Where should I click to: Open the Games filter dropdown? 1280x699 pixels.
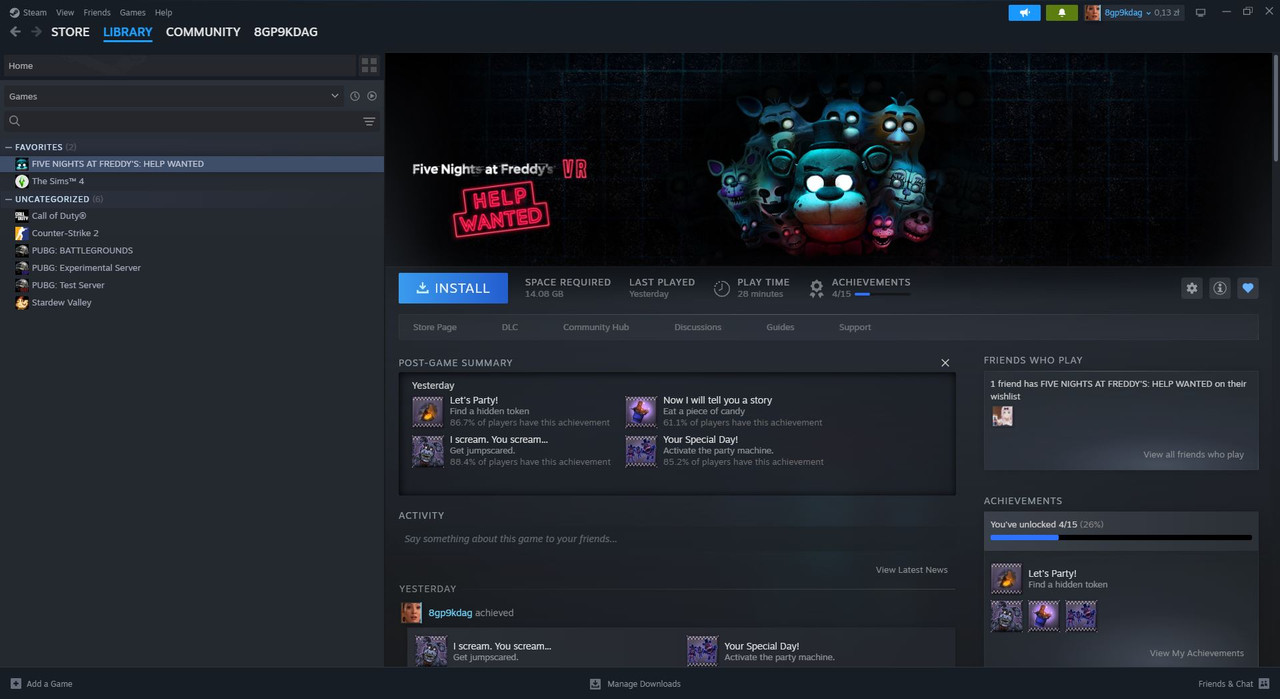[x=174, y=96]
